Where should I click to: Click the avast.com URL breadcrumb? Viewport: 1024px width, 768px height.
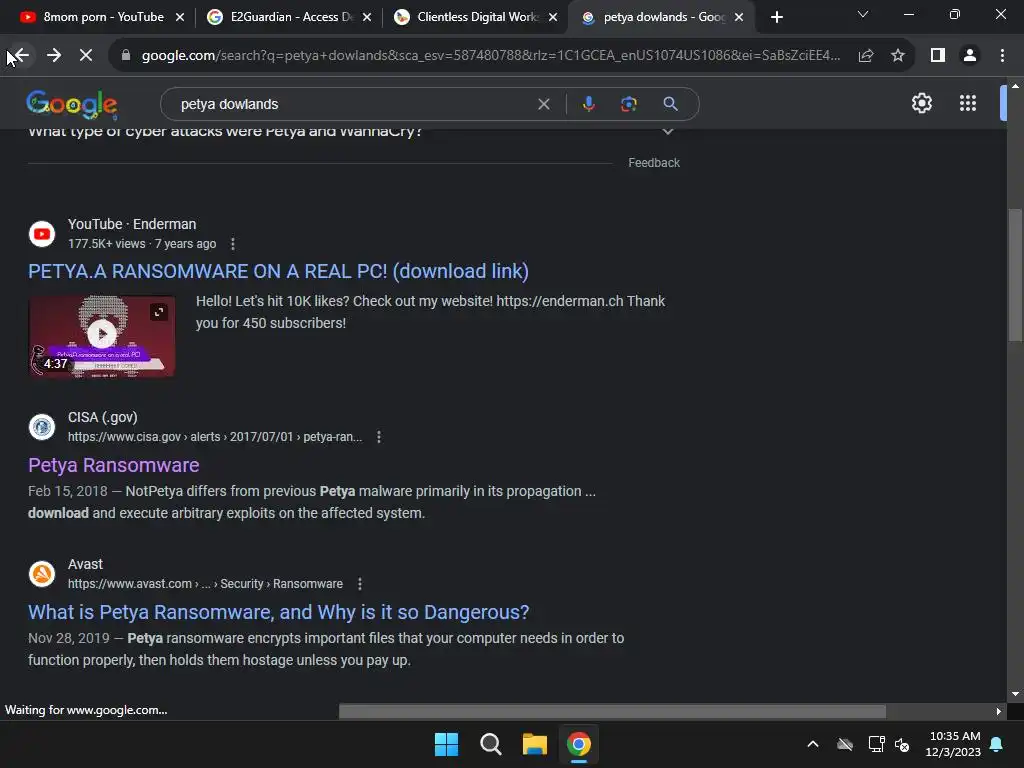tap(205, 584)
